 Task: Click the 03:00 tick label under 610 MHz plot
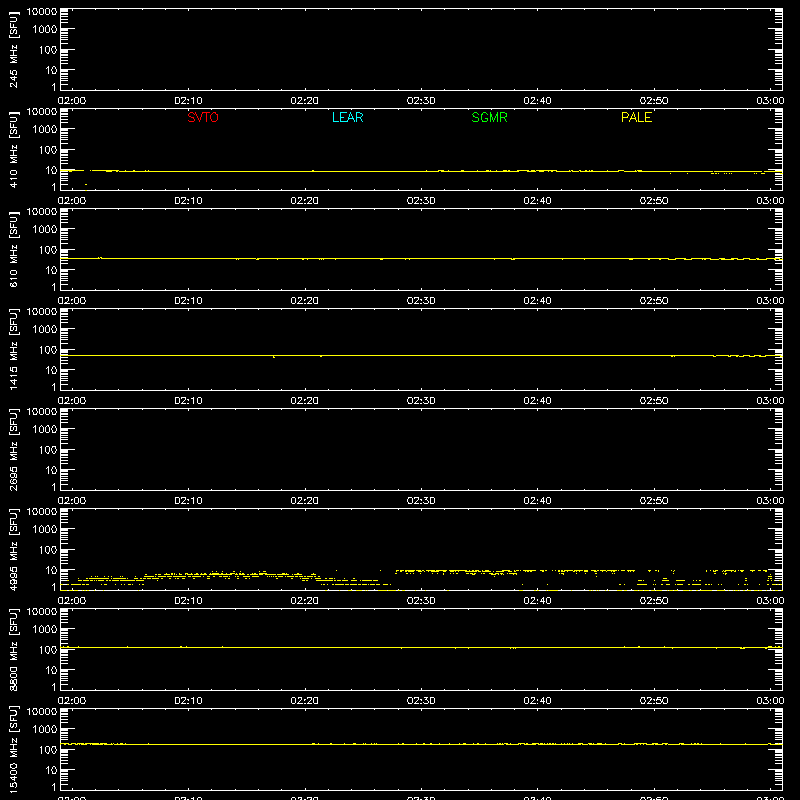(770, 301)
